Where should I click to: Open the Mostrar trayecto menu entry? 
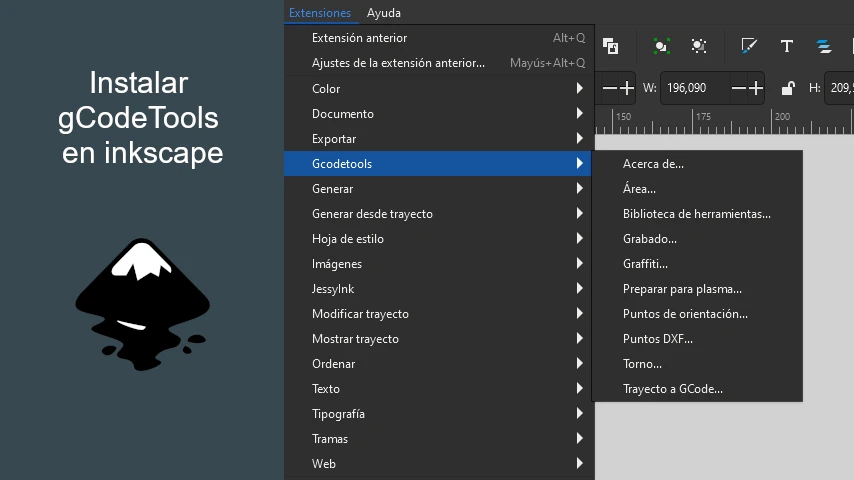(437, 339)
